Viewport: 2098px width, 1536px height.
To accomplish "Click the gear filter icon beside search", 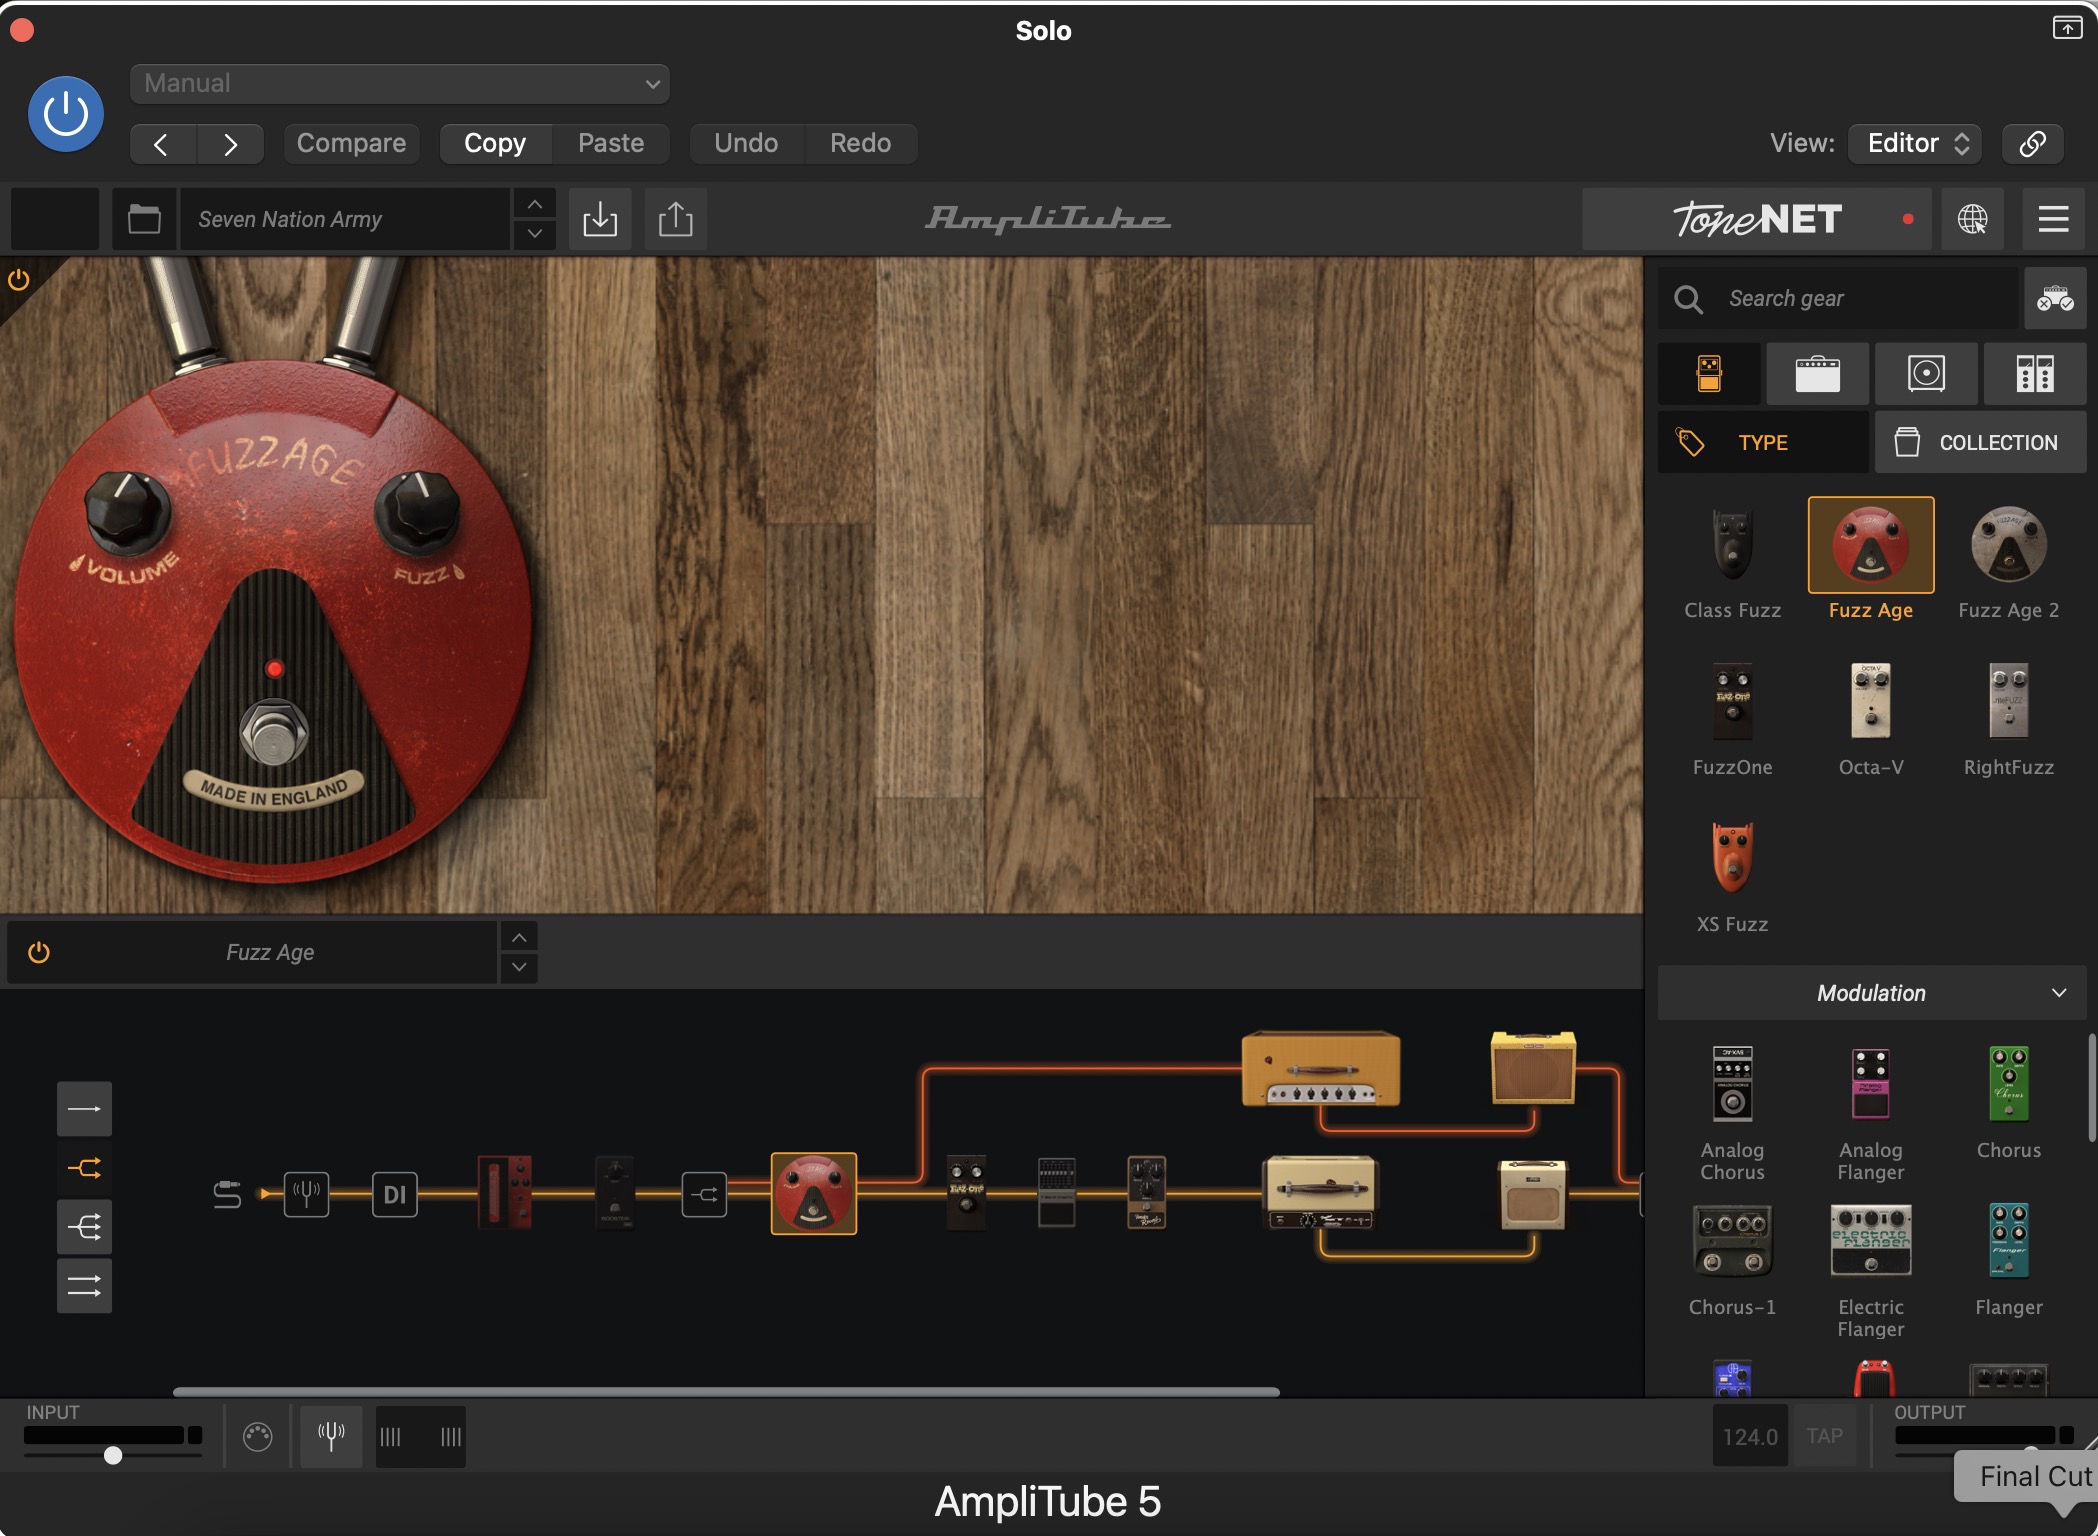I will [x=2055, y=299].
